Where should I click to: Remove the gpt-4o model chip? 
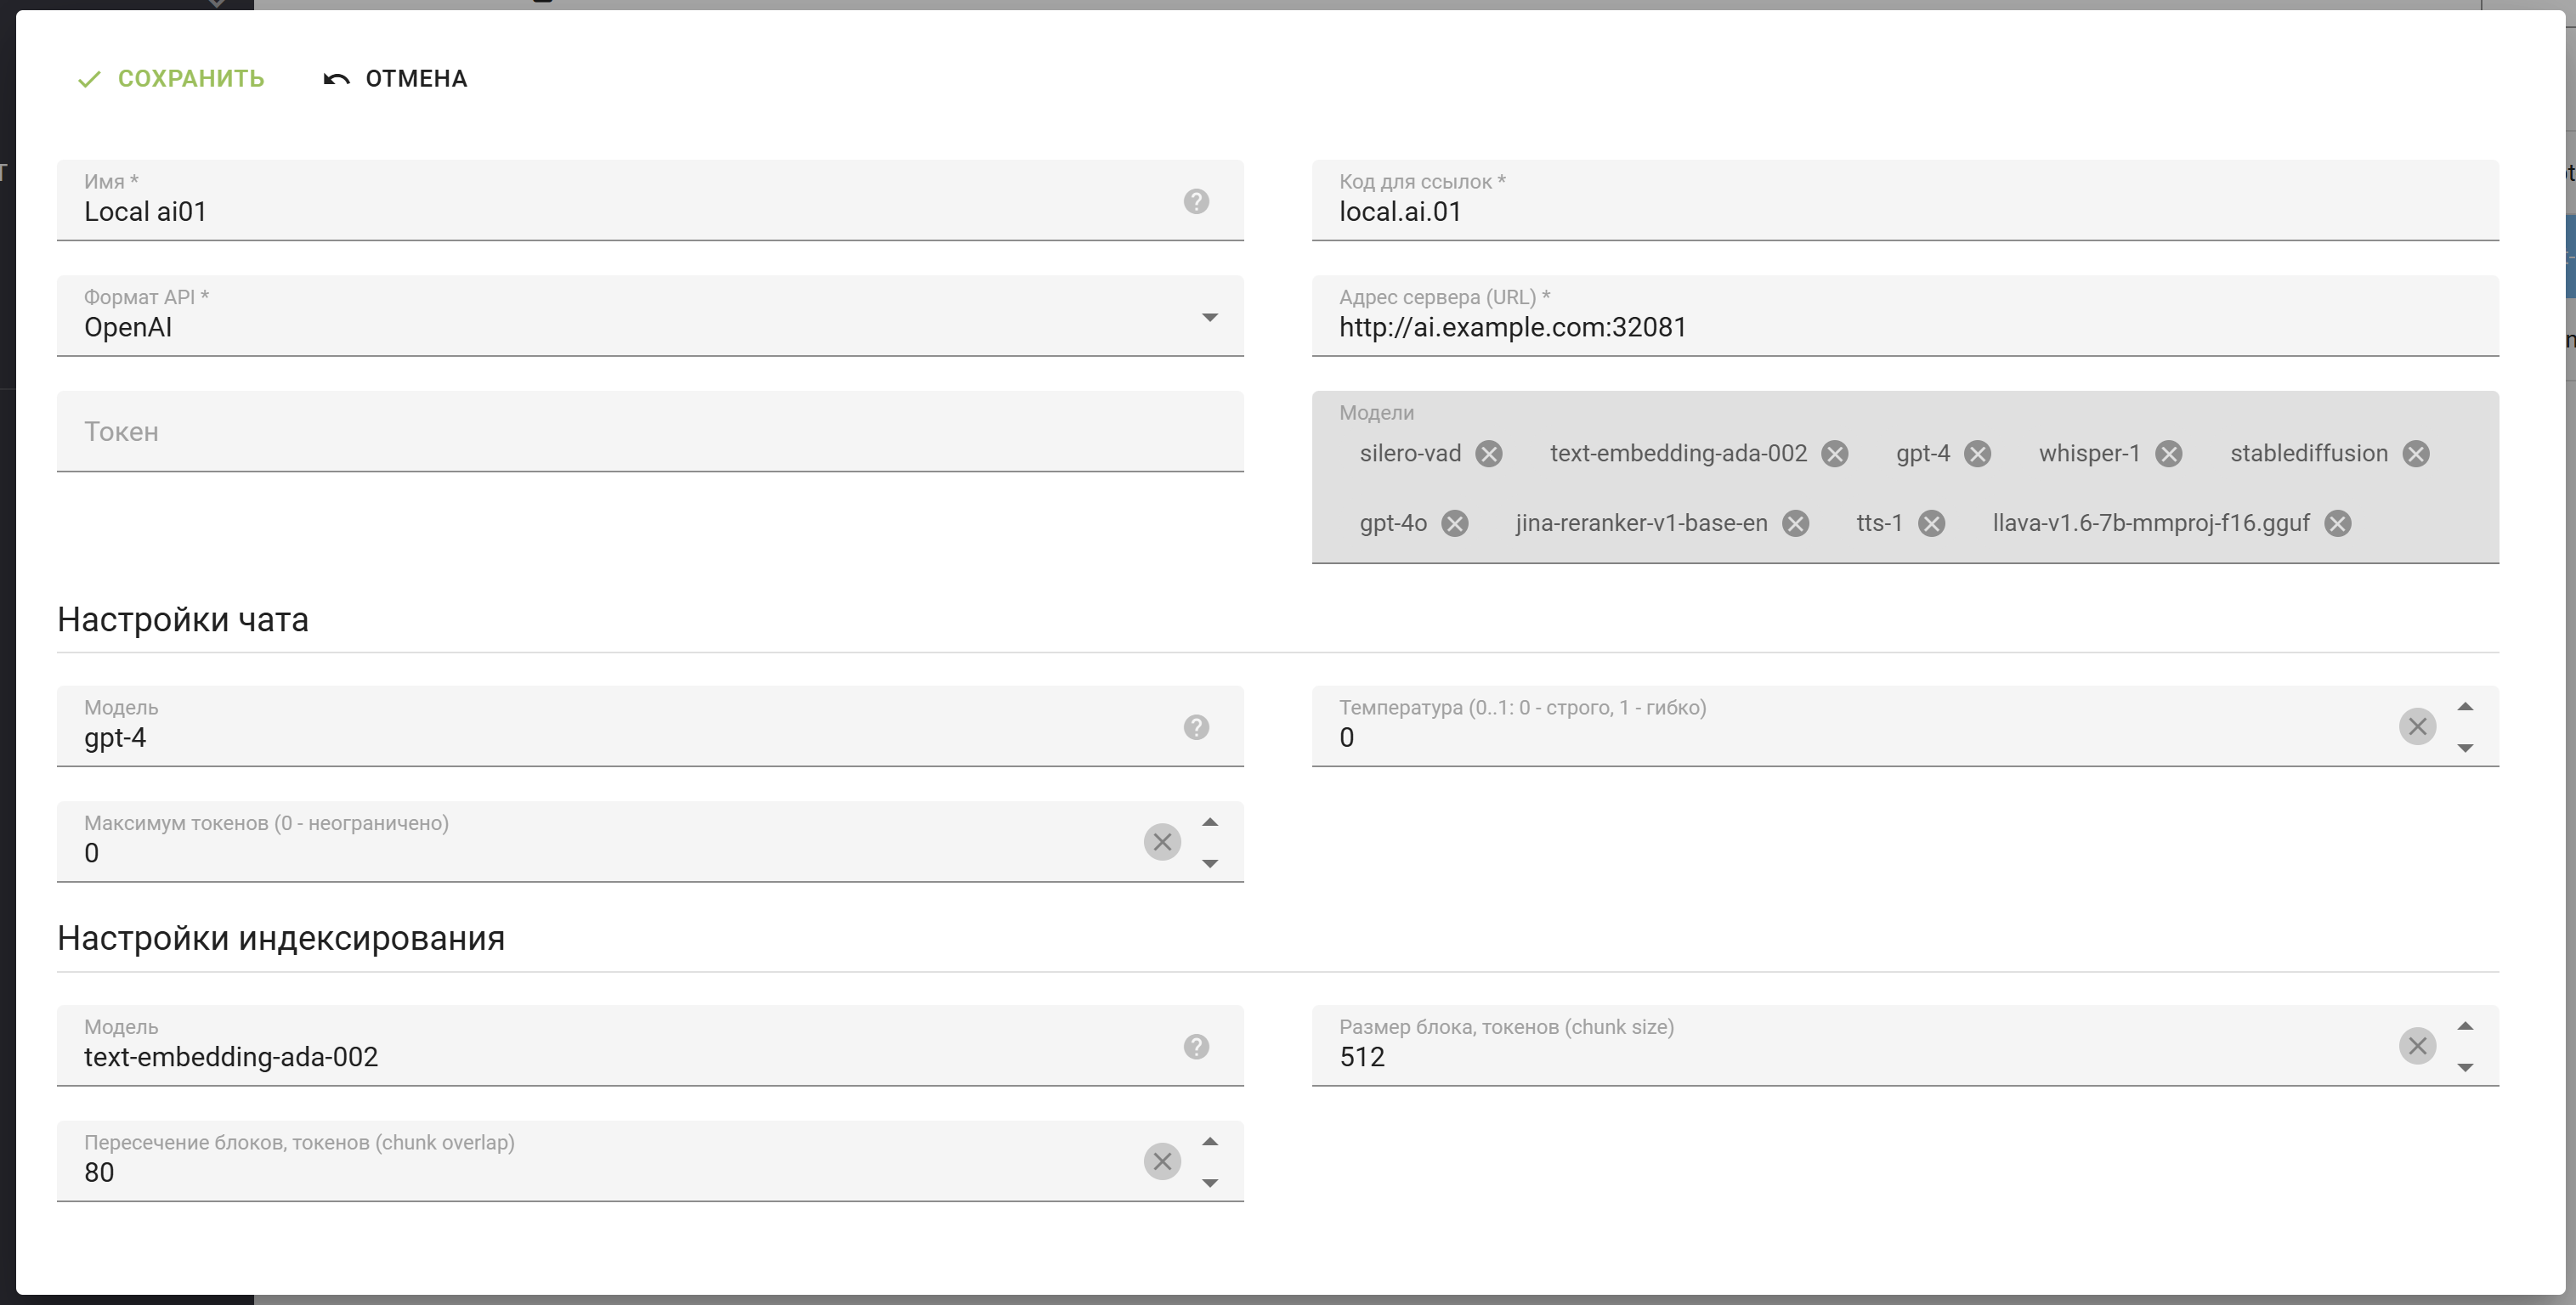point(1455,524)
